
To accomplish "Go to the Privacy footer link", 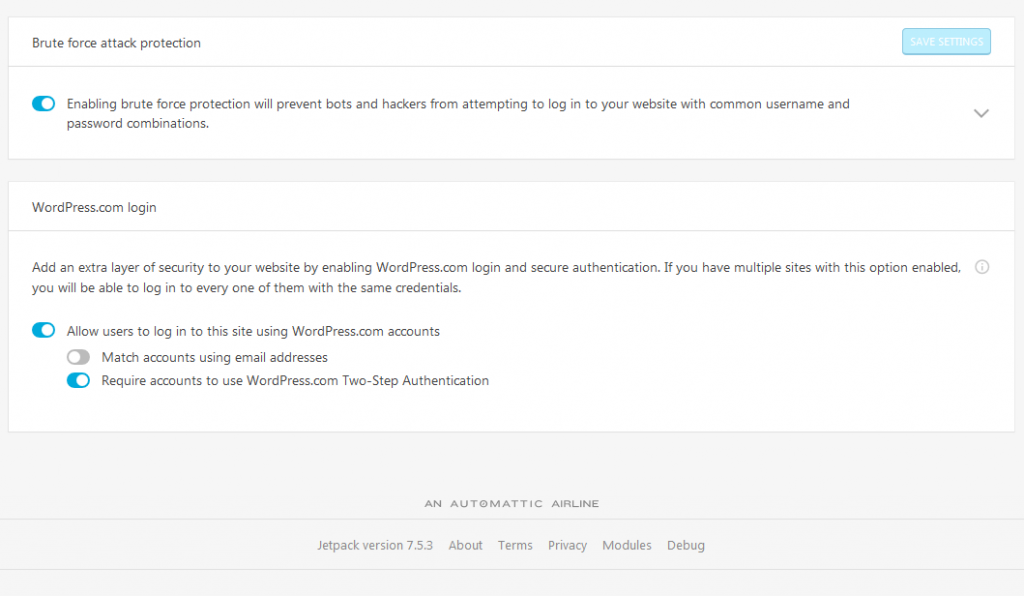I will [567, 545].
